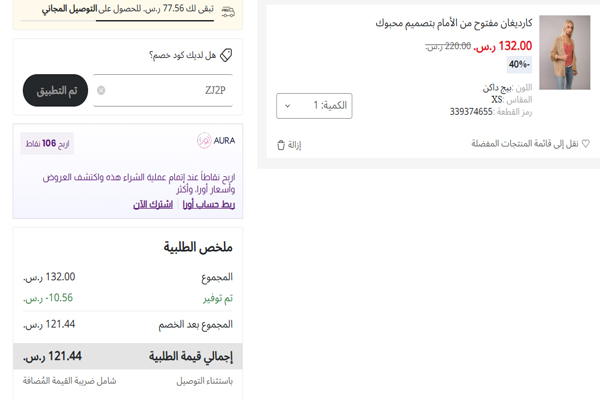Click the green savings amount -10.56
The width and height of the screenshot is (600, 400).
[48, 297]
